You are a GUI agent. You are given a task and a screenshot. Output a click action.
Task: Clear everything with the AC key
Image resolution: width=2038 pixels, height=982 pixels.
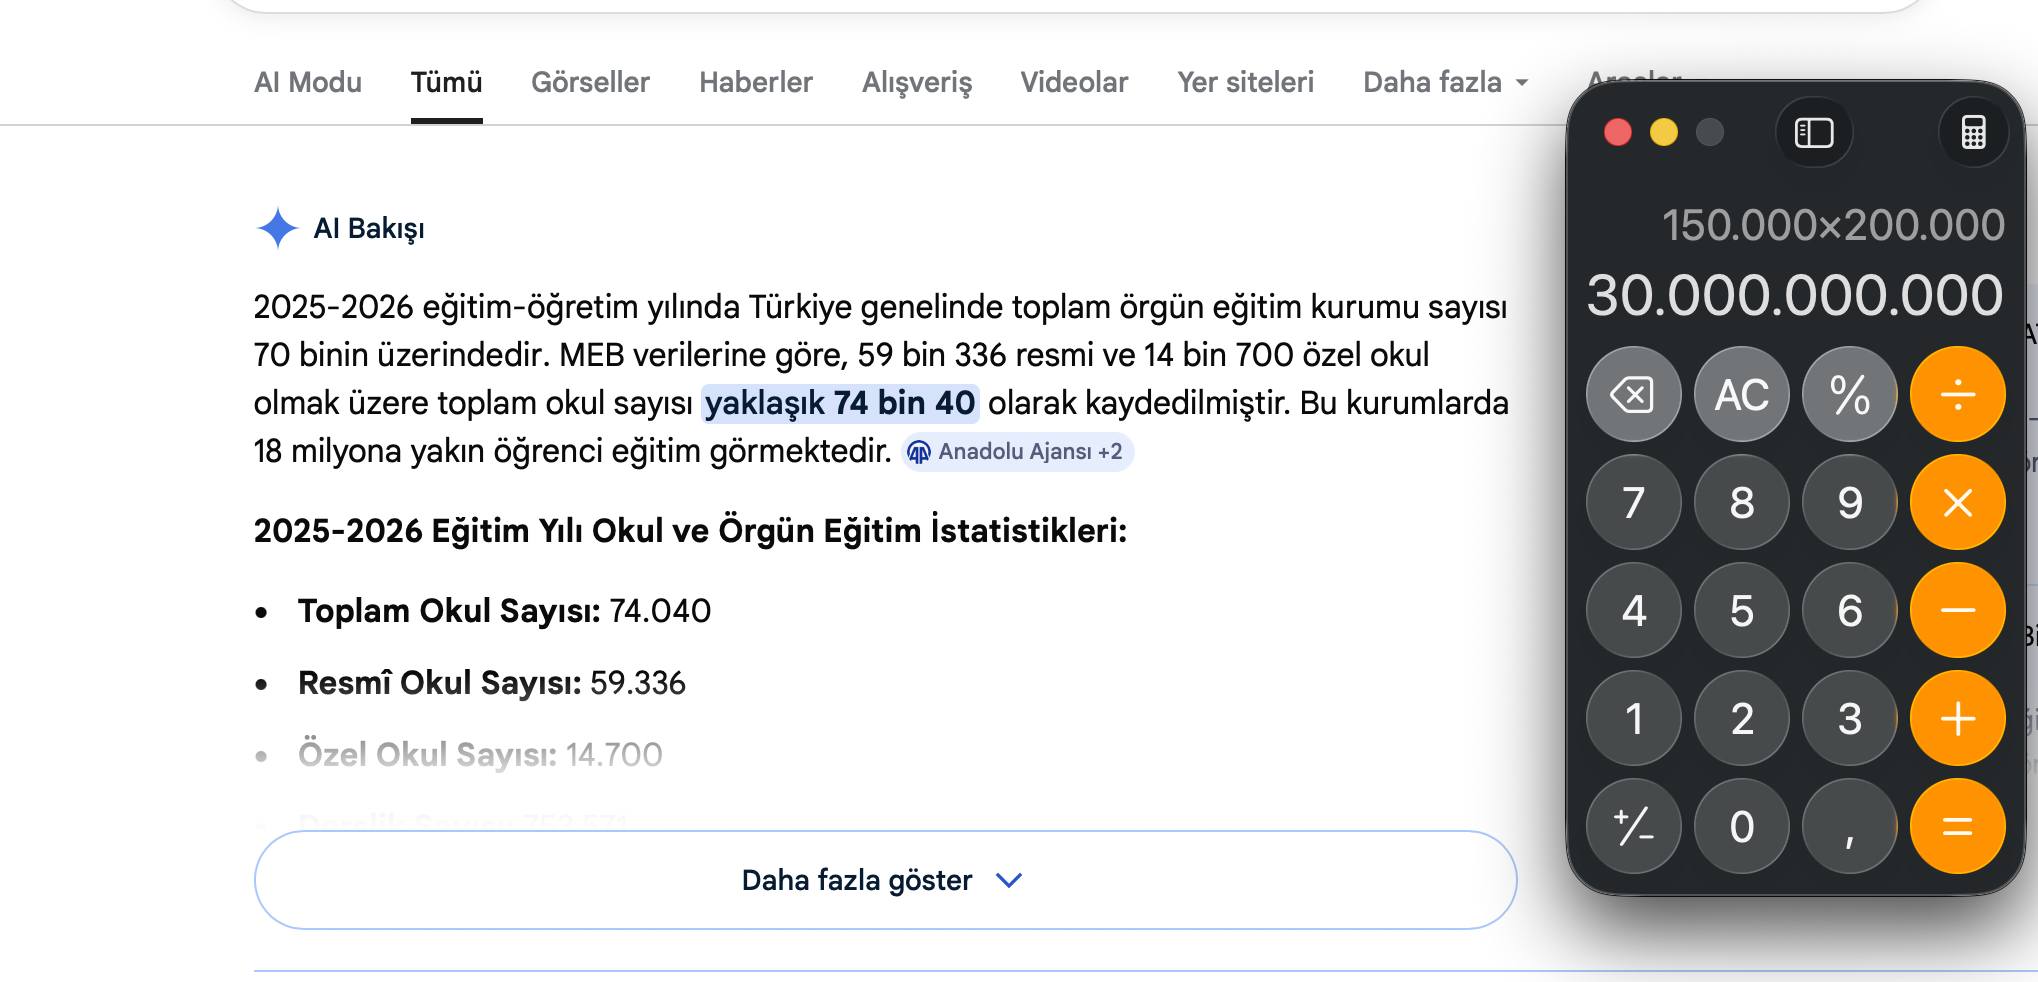click(1741, 394)
